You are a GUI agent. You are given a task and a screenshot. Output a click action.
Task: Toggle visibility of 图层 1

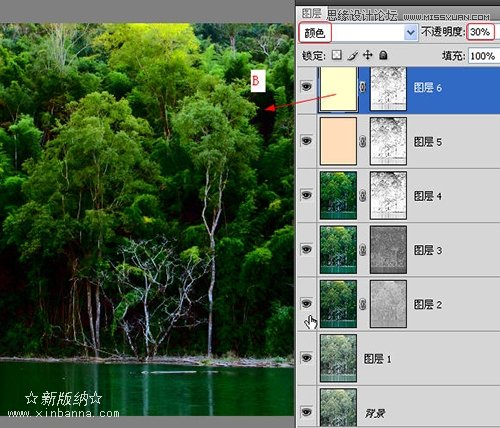[306, 358]
